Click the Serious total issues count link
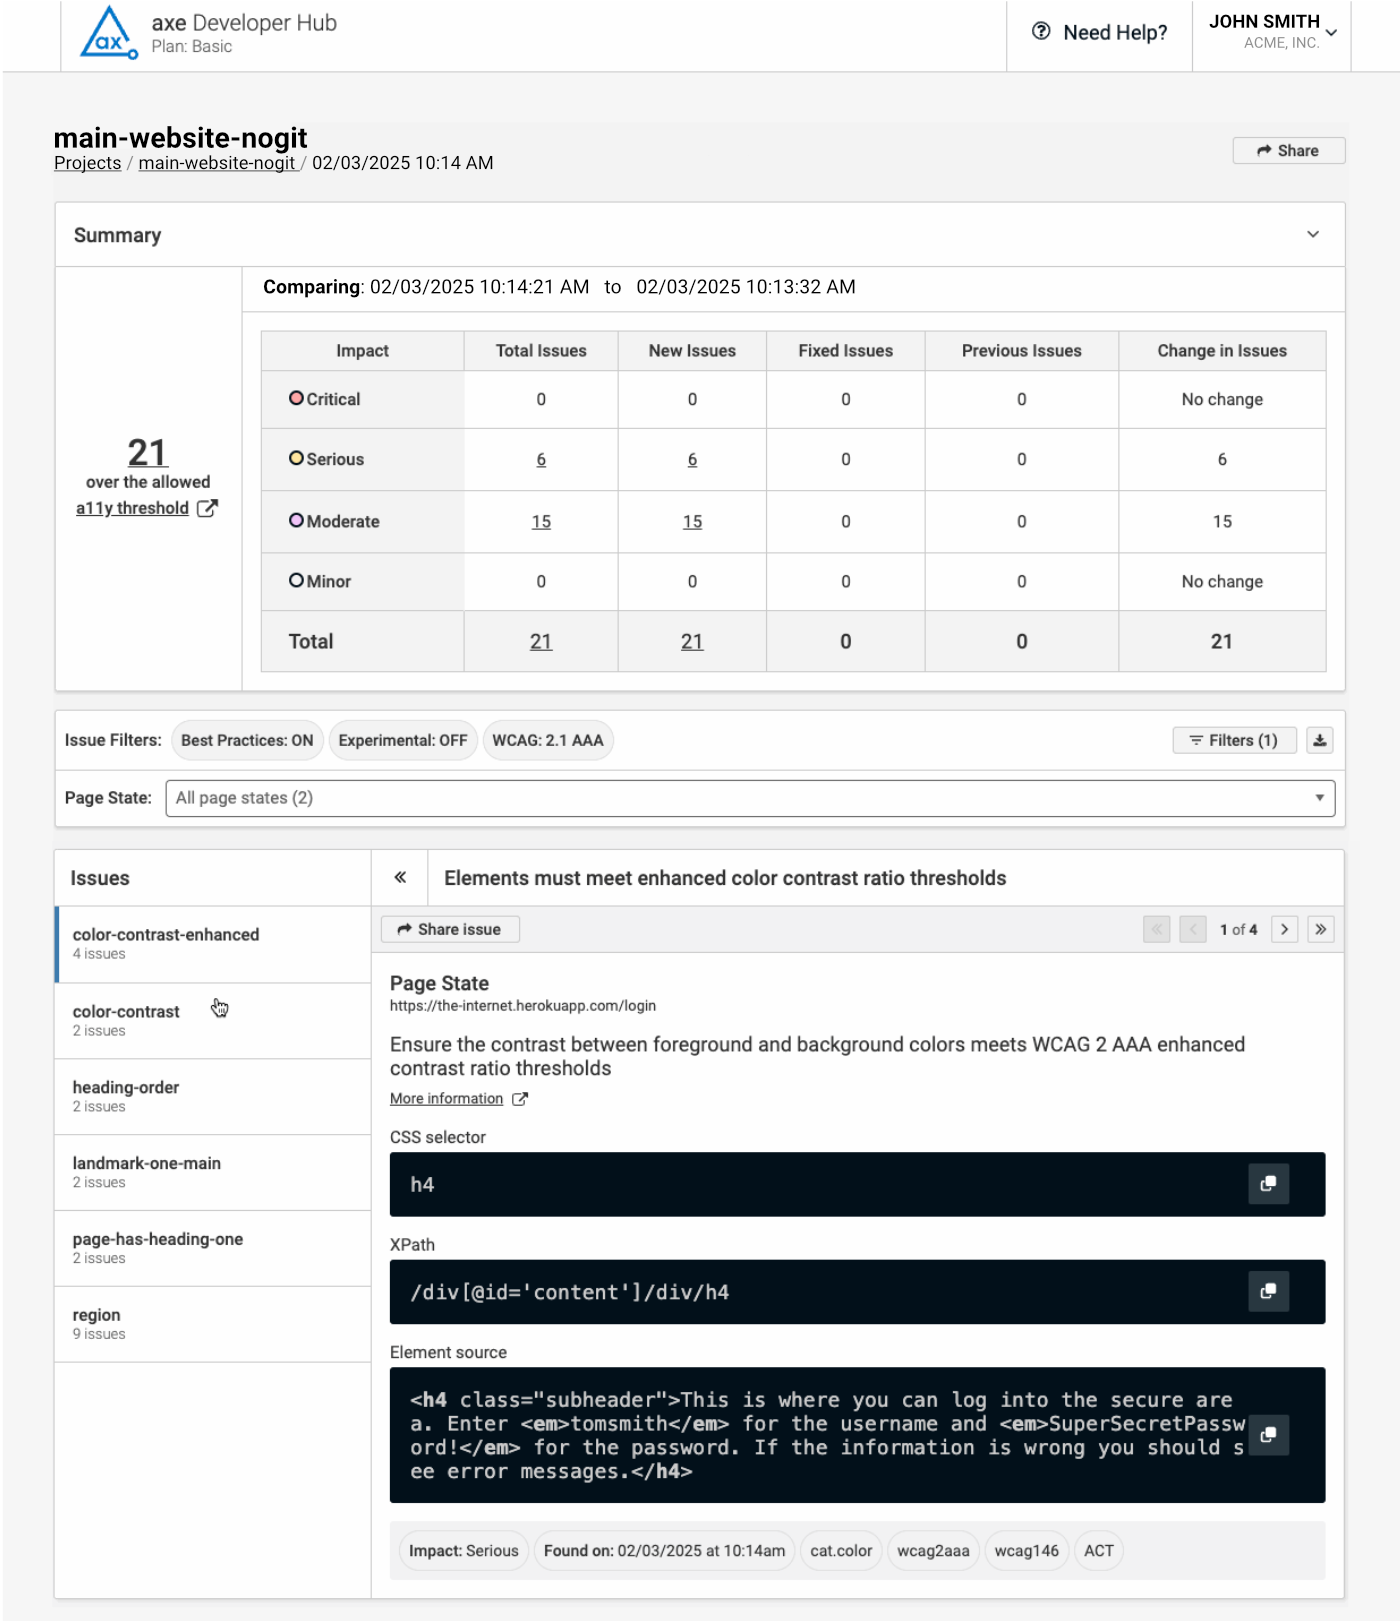Viewport: 1400px width, 1621px height. tap(541, 460)
